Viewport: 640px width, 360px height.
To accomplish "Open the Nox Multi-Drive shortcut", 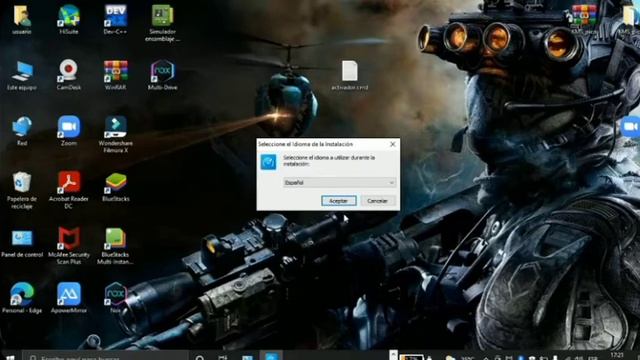I will [162, 75].
